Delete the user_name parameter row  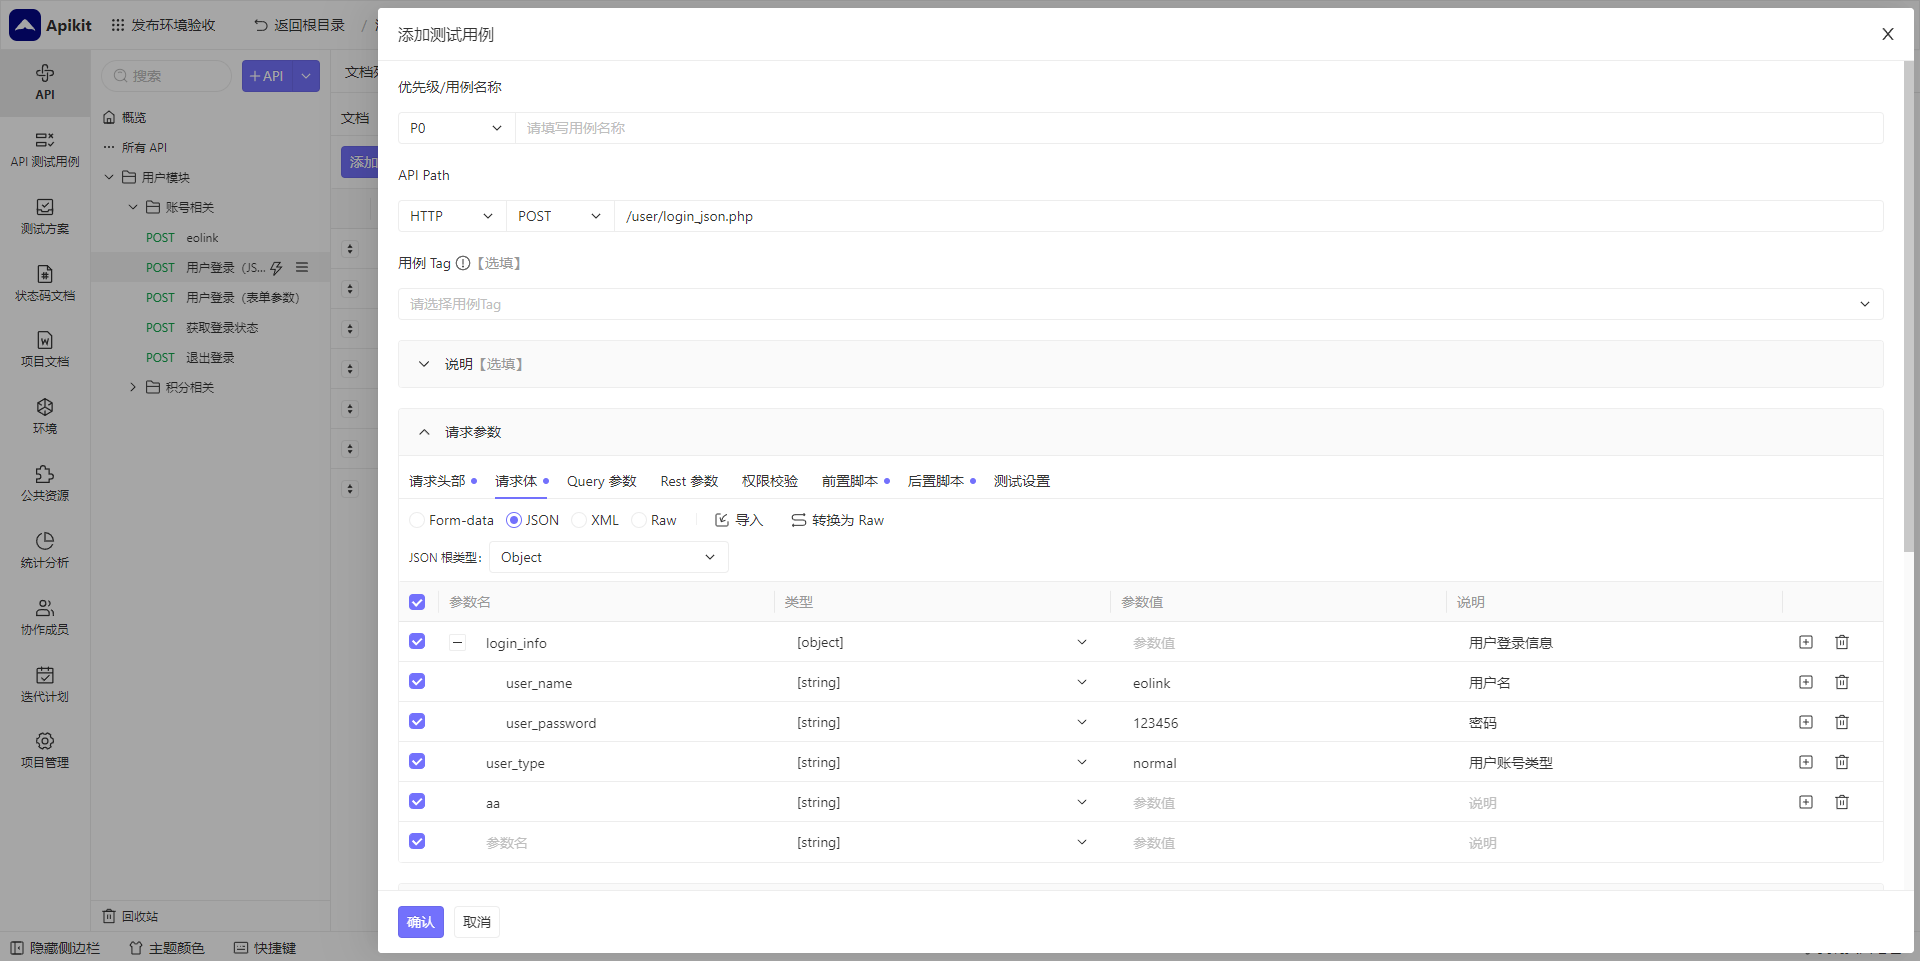1842,682
